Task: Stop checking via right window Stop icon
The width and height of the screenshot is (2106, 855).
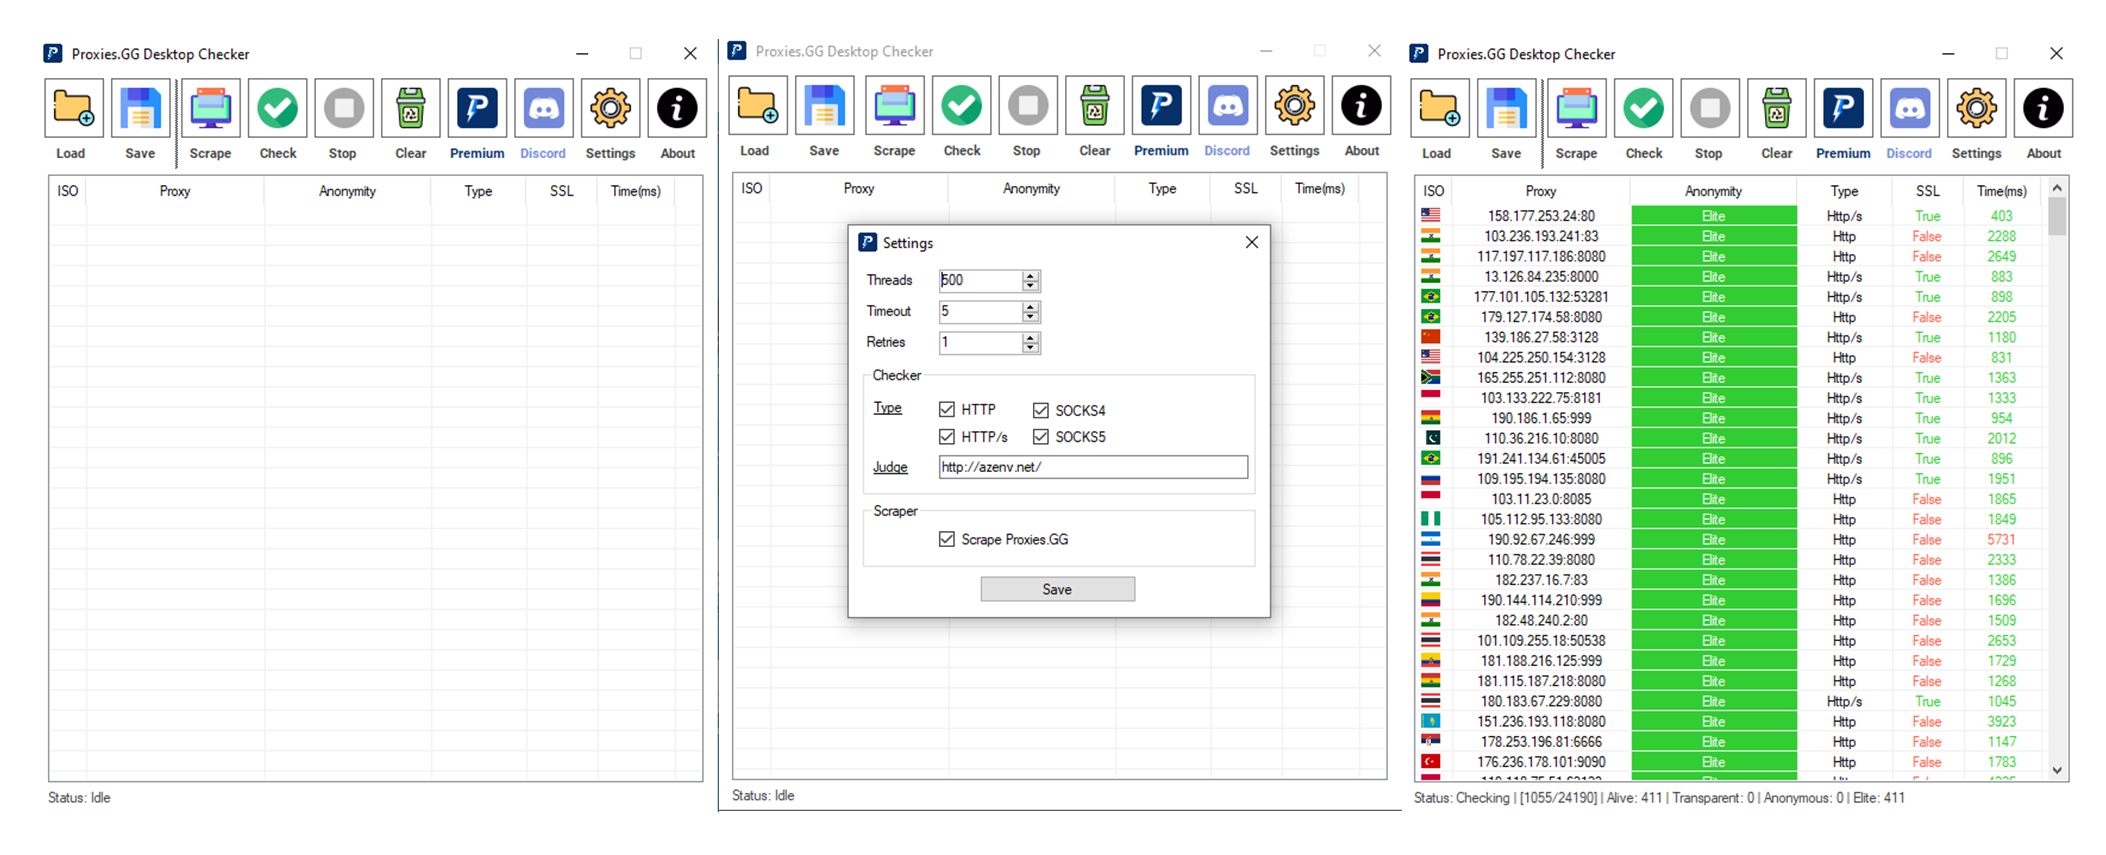Action: coord(1710,108)
